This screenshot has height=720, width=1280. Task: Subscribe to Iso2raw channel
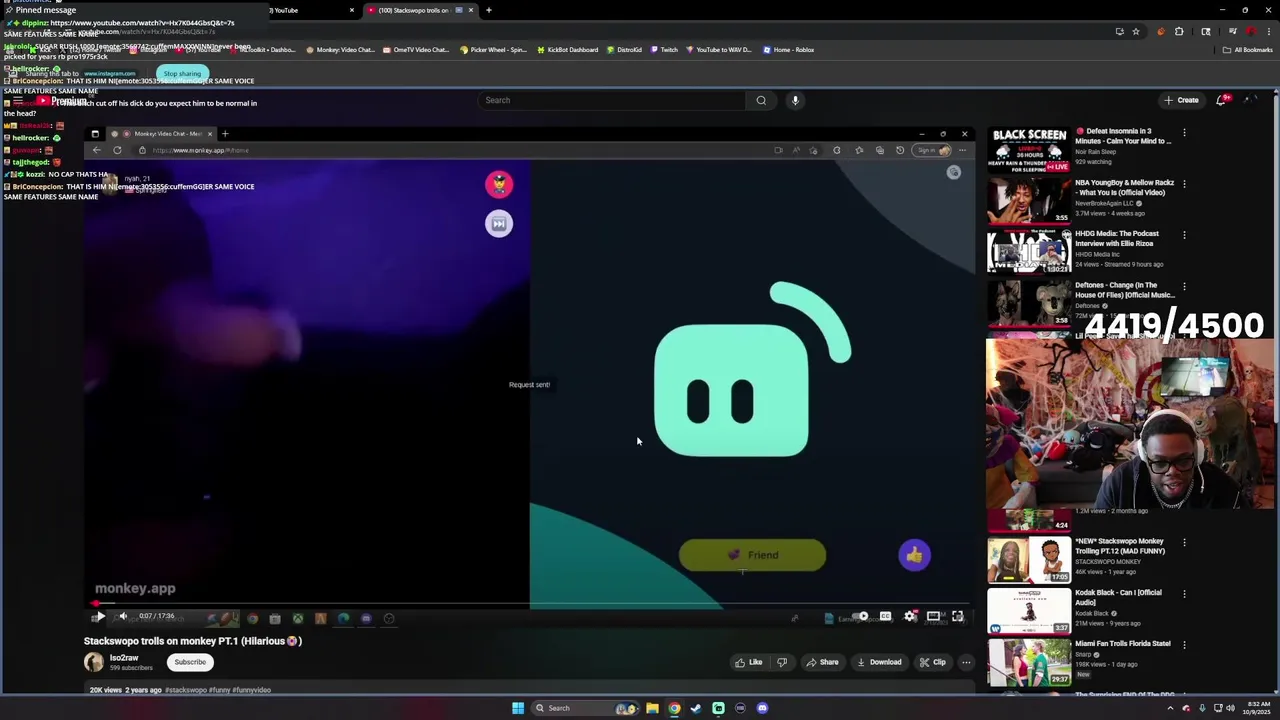pos(190,662)
